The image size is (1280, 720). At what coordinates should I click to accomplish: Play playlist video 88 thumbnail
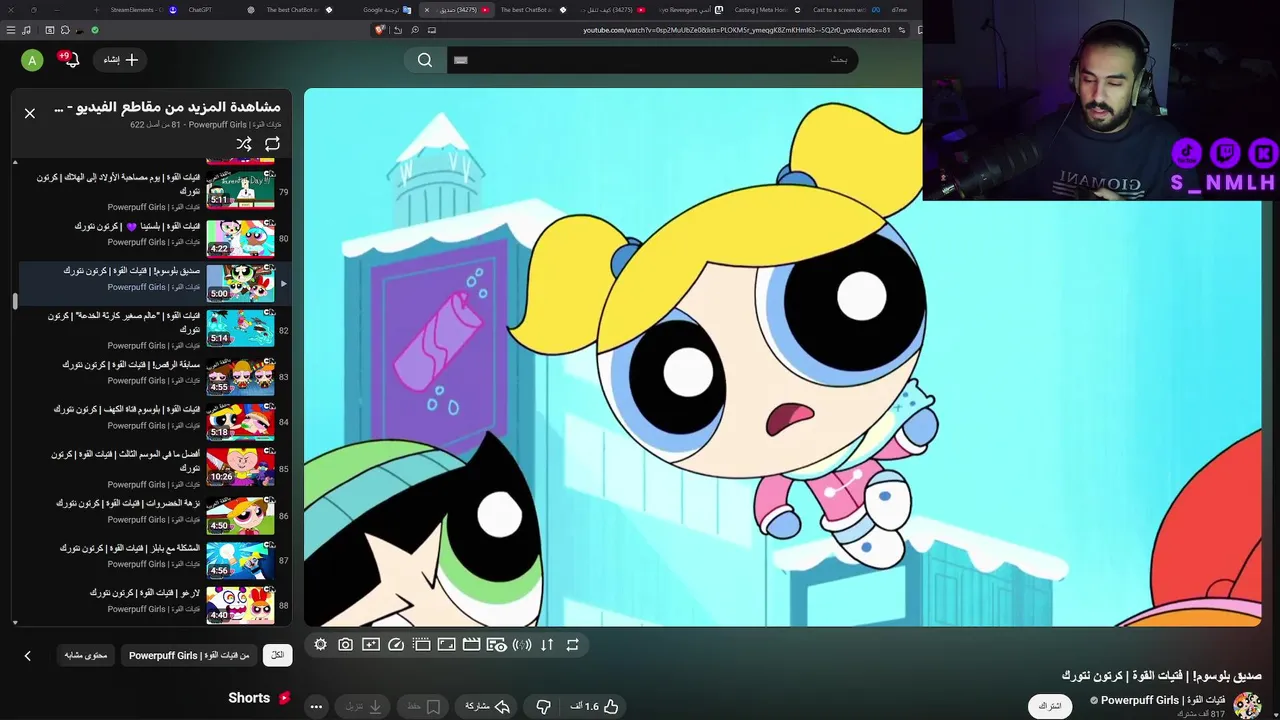pos(240,605)
